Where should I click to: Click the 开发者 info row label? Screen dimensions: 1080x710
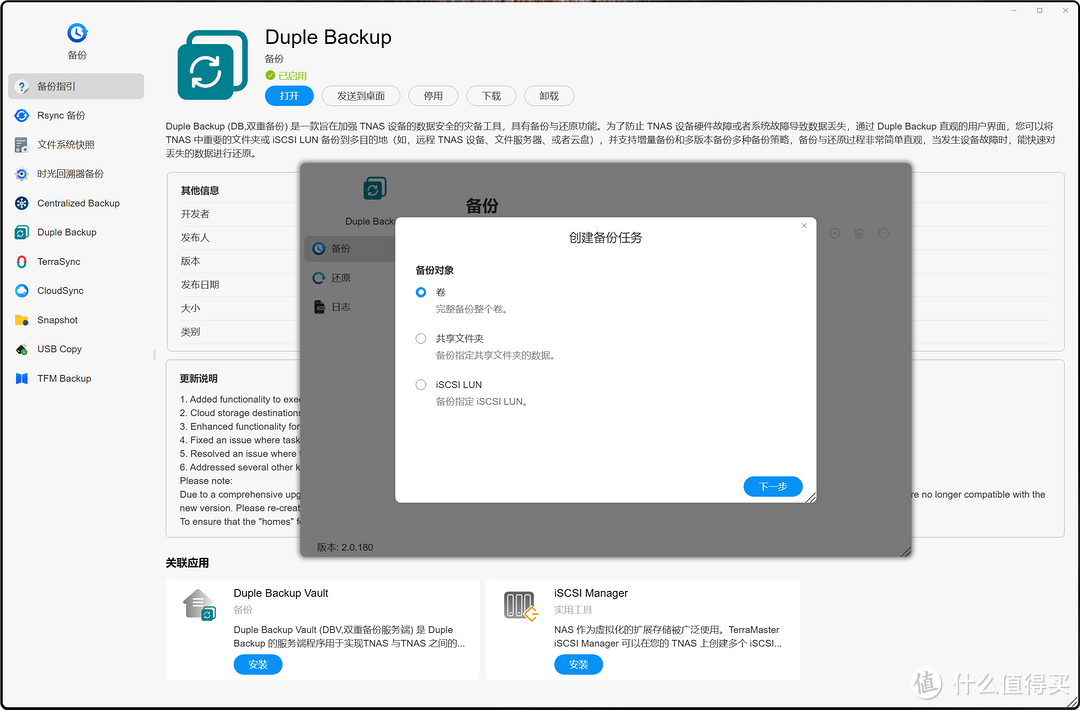tap(195, 214)
